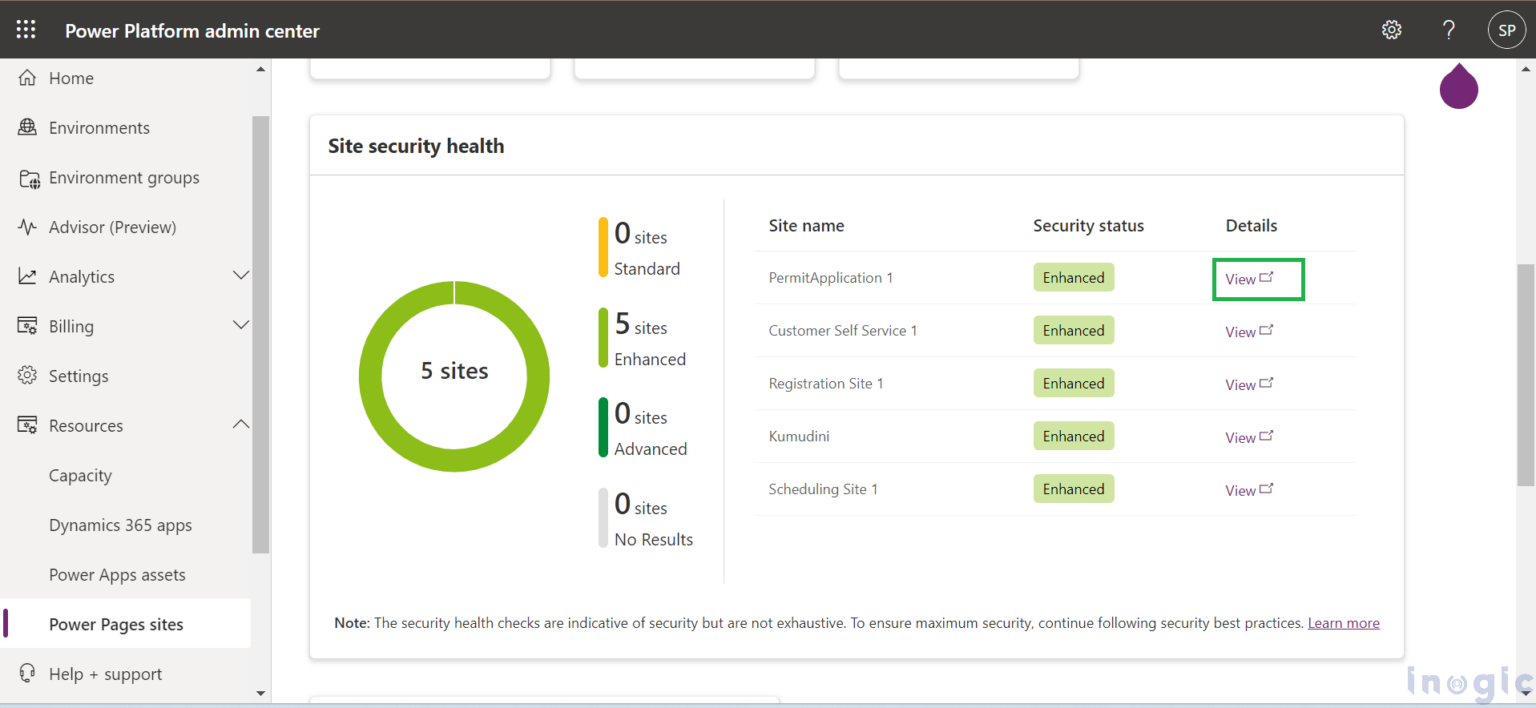Screen dimensions: 1536x708
Task: Open the settings gear in header
Action: tap(1391, 30)
